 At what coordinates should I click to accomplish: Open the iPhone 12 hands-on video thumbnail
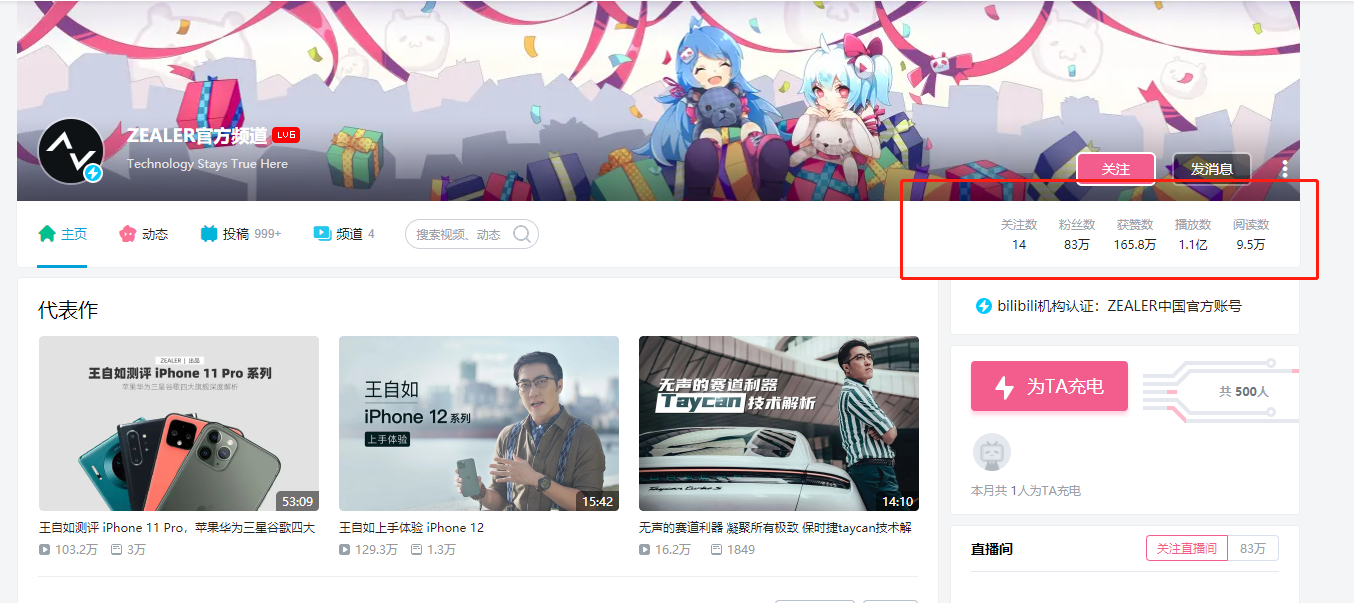(x=479, y=423)
